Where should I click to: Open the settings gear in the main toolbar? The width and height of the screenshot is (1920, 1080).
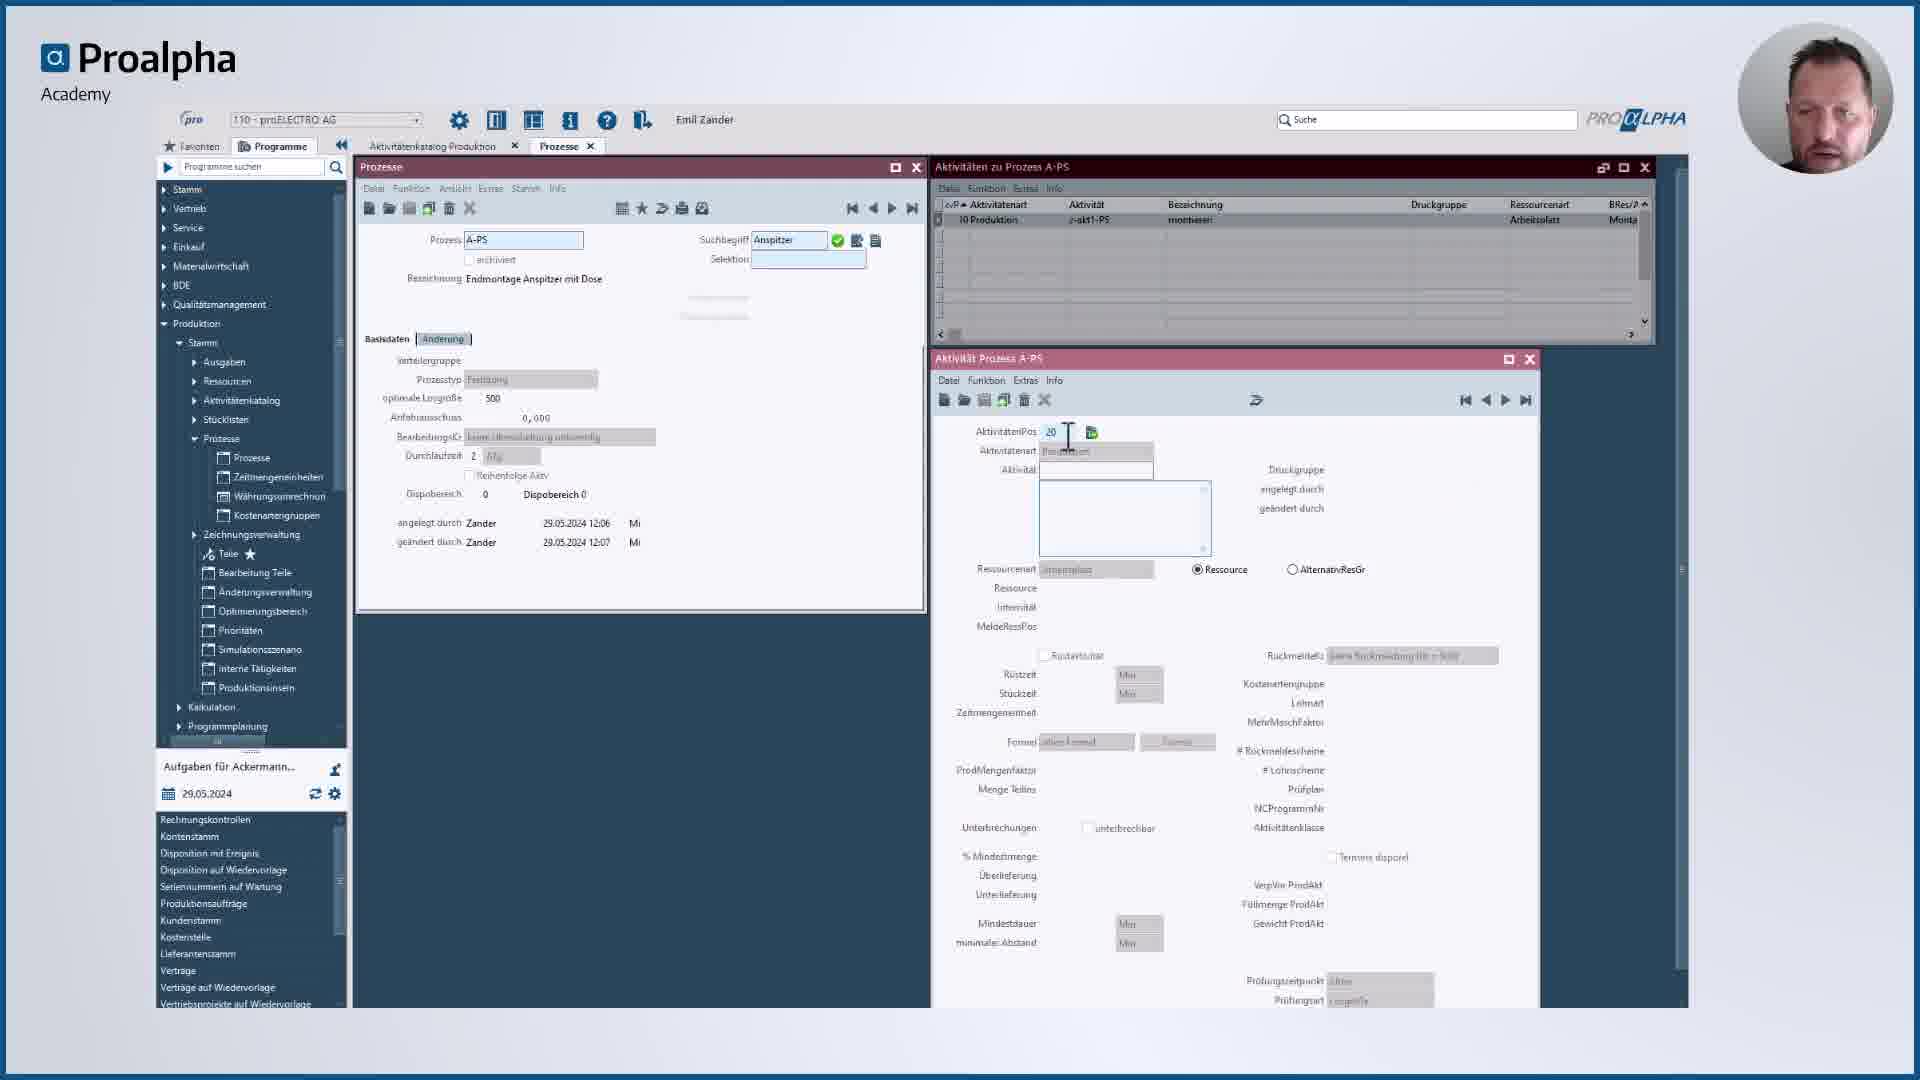tap(459, 120)
